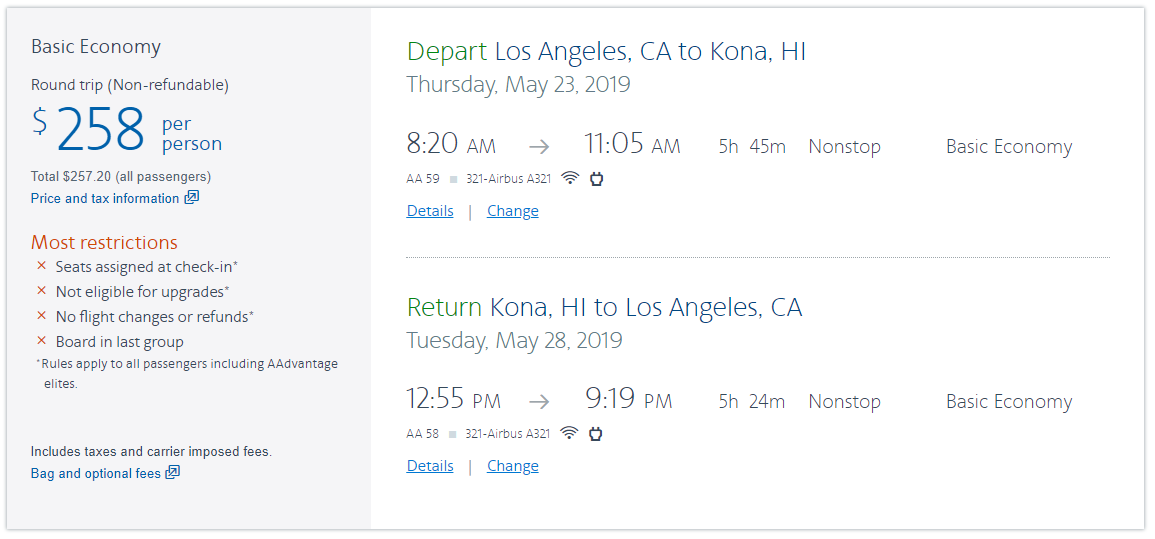1155x539 pixels.
Task: Click the power outlet icon on the return flight
Action: (x=597, y=434)
